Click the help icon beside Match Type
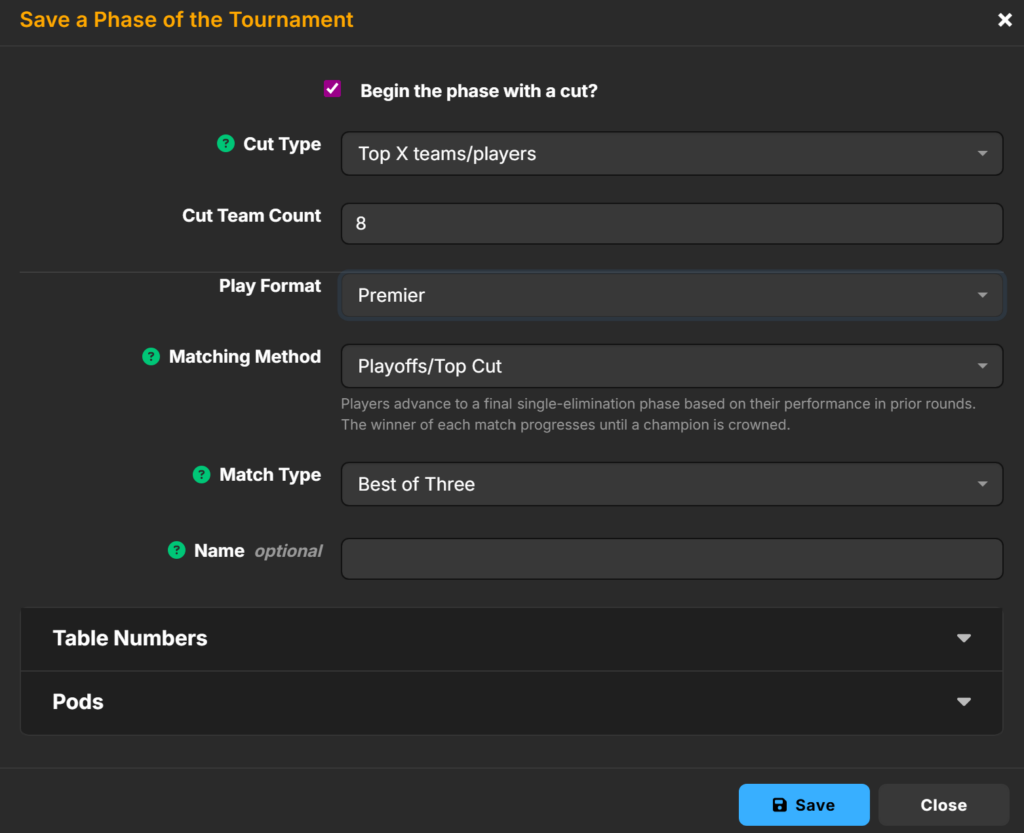 [x=202, y=475]
